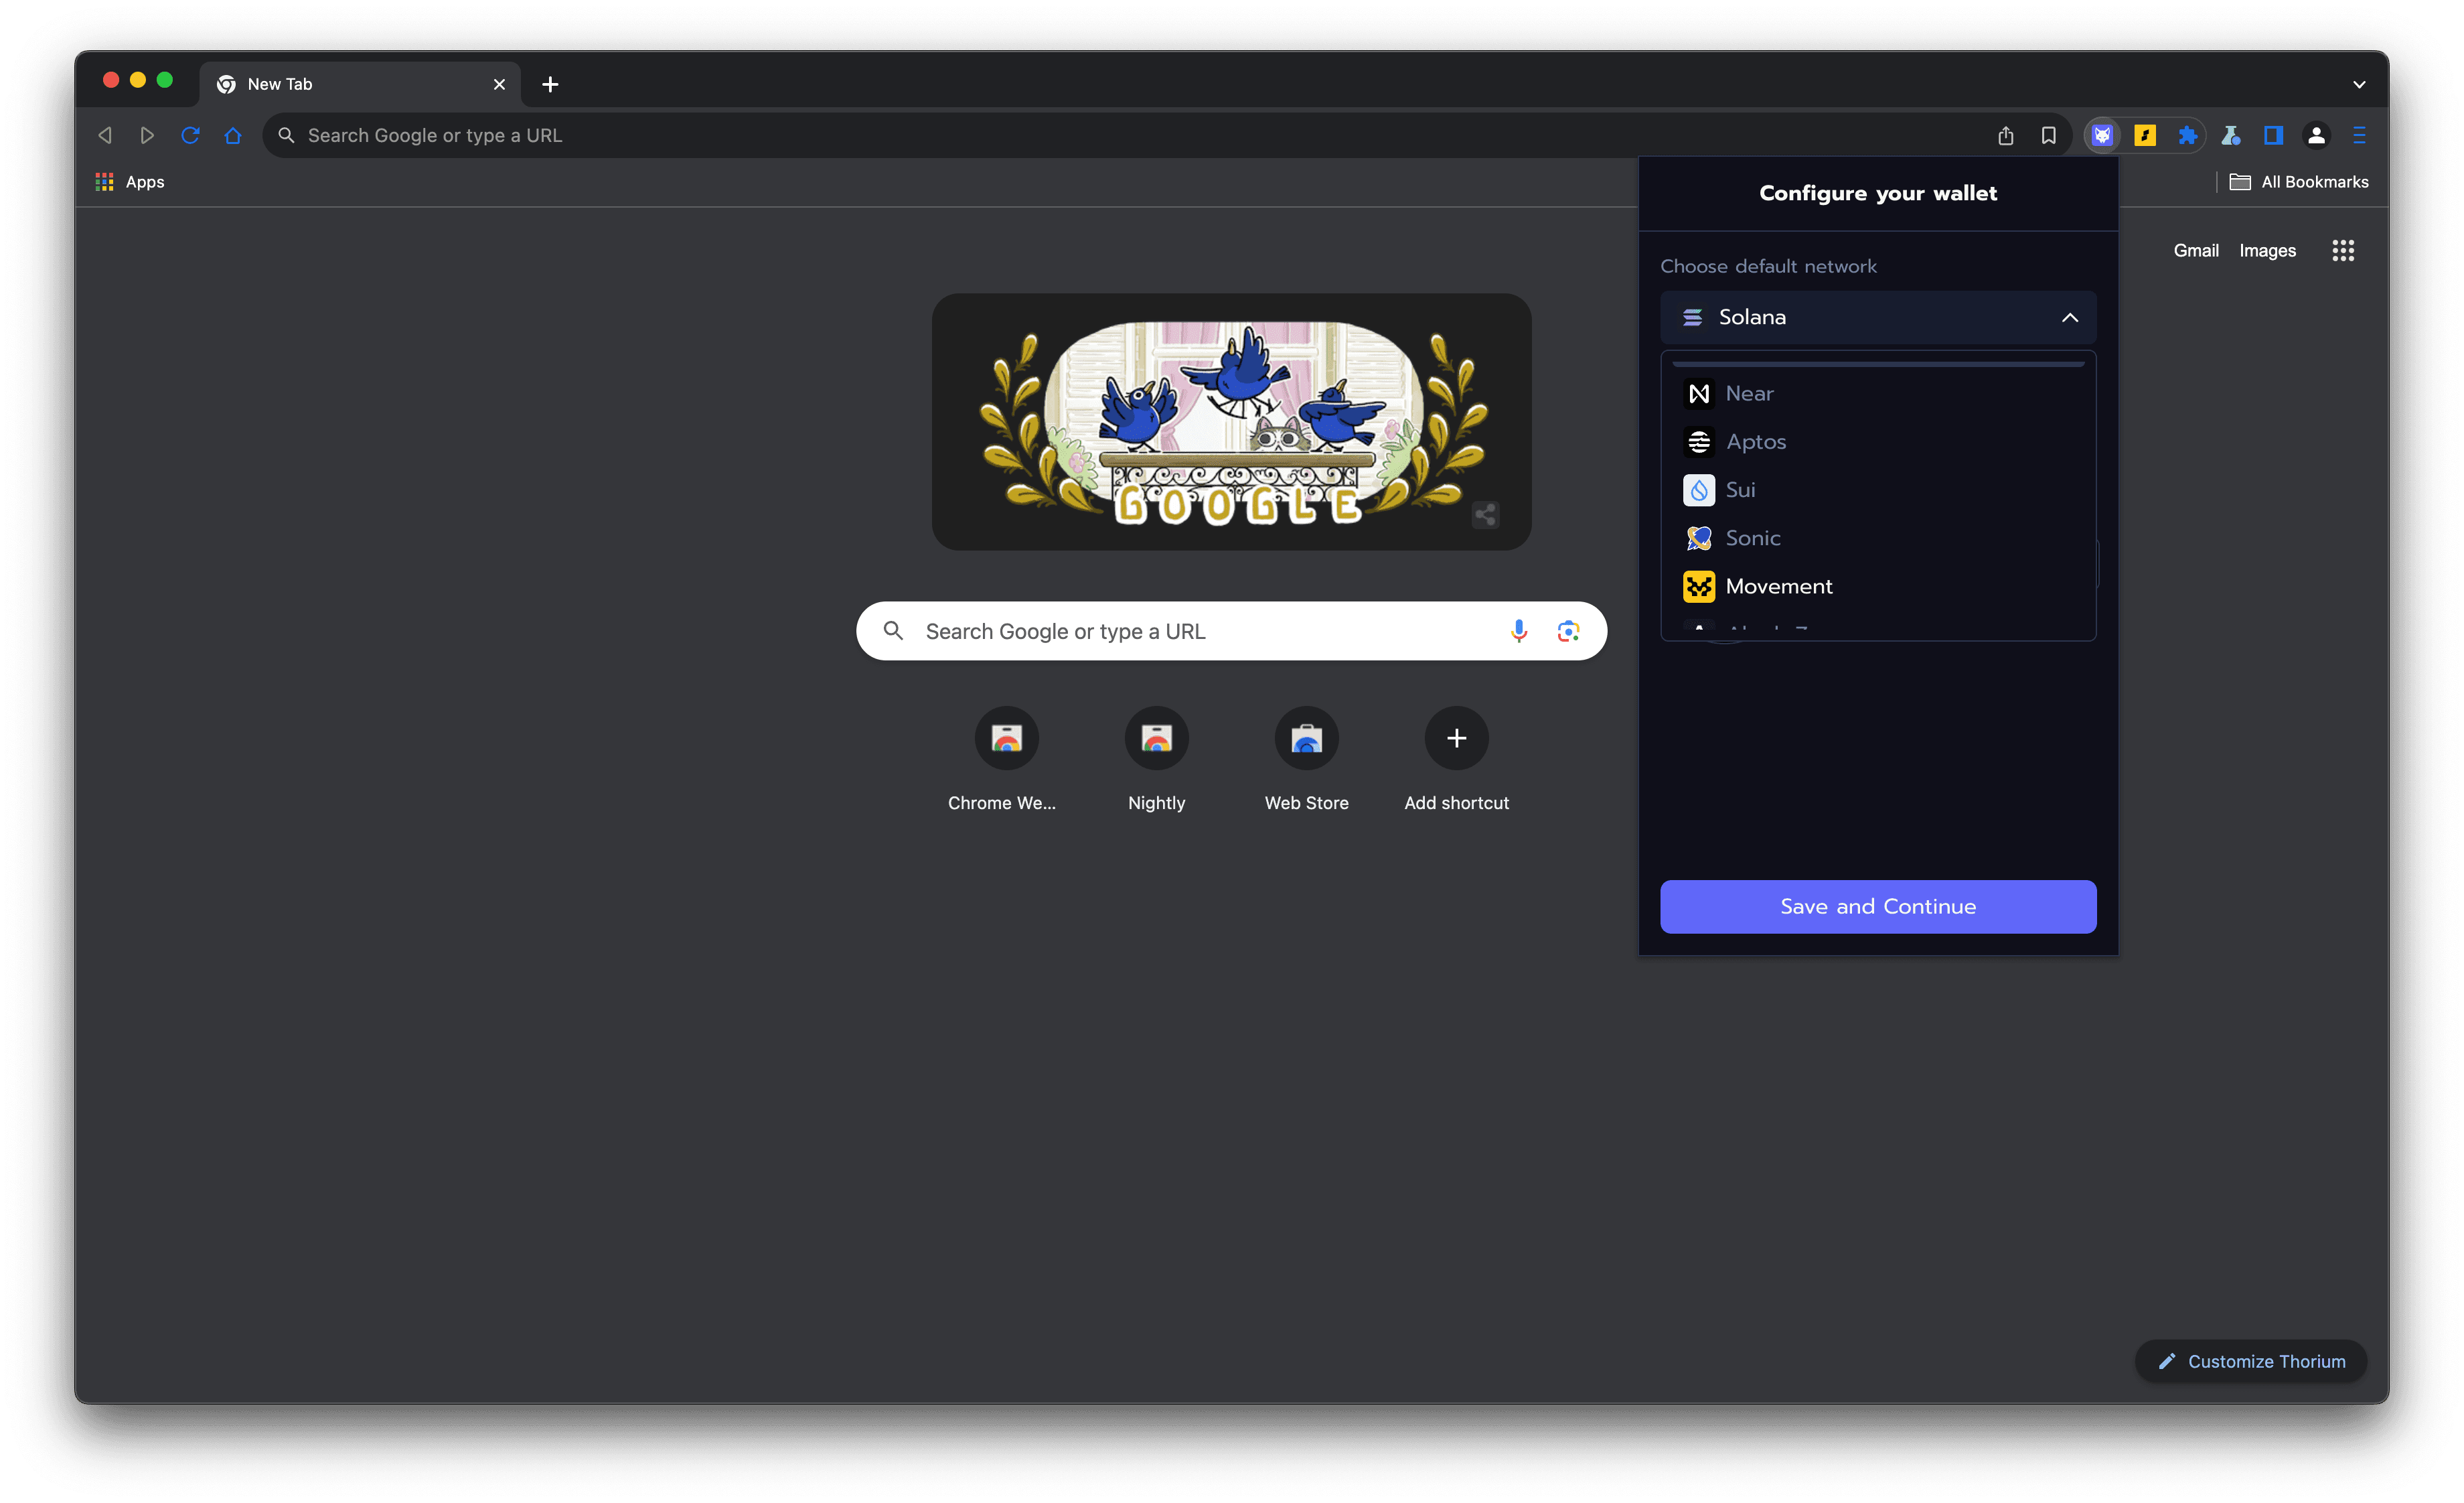Viewport: 2464px width, 1503px height.
Task: Click Save and Continue button
Action: [x=1878, y=906]
